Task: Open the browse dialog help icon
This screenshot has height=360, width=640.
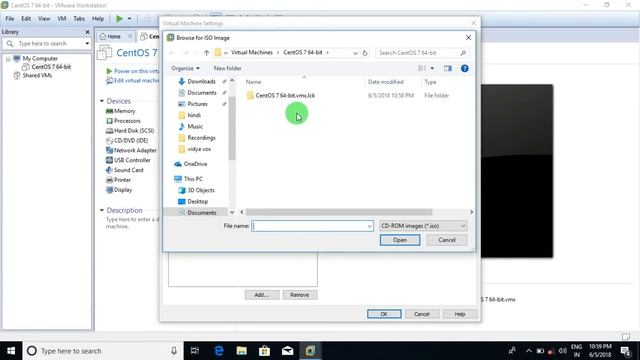Action: click(x=464, y=68)
